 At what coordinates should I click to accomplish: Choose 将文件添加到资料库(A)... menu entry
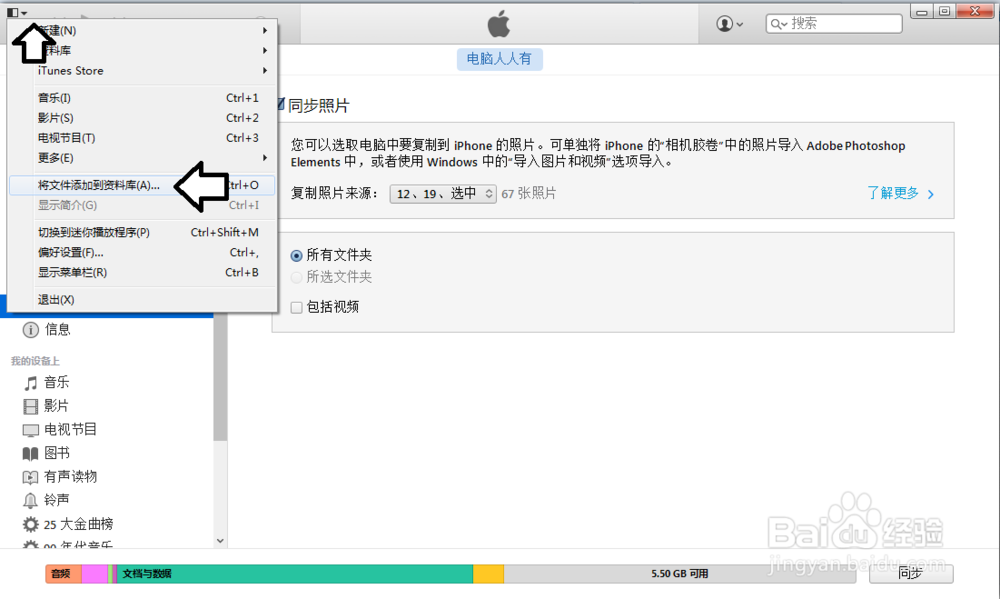[x=142, y=185]
